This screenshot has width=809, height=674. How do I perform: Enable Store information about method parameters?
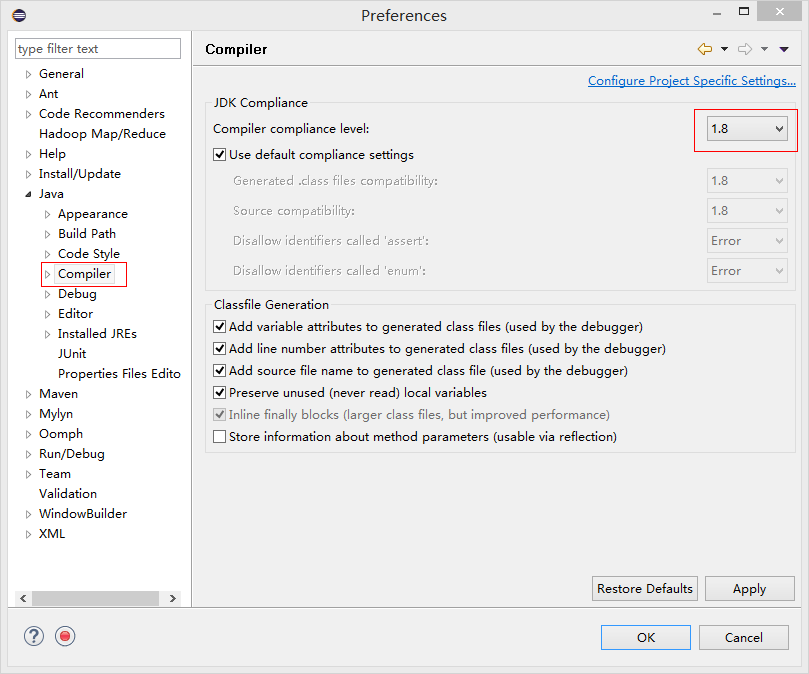[x=219, y=437]
